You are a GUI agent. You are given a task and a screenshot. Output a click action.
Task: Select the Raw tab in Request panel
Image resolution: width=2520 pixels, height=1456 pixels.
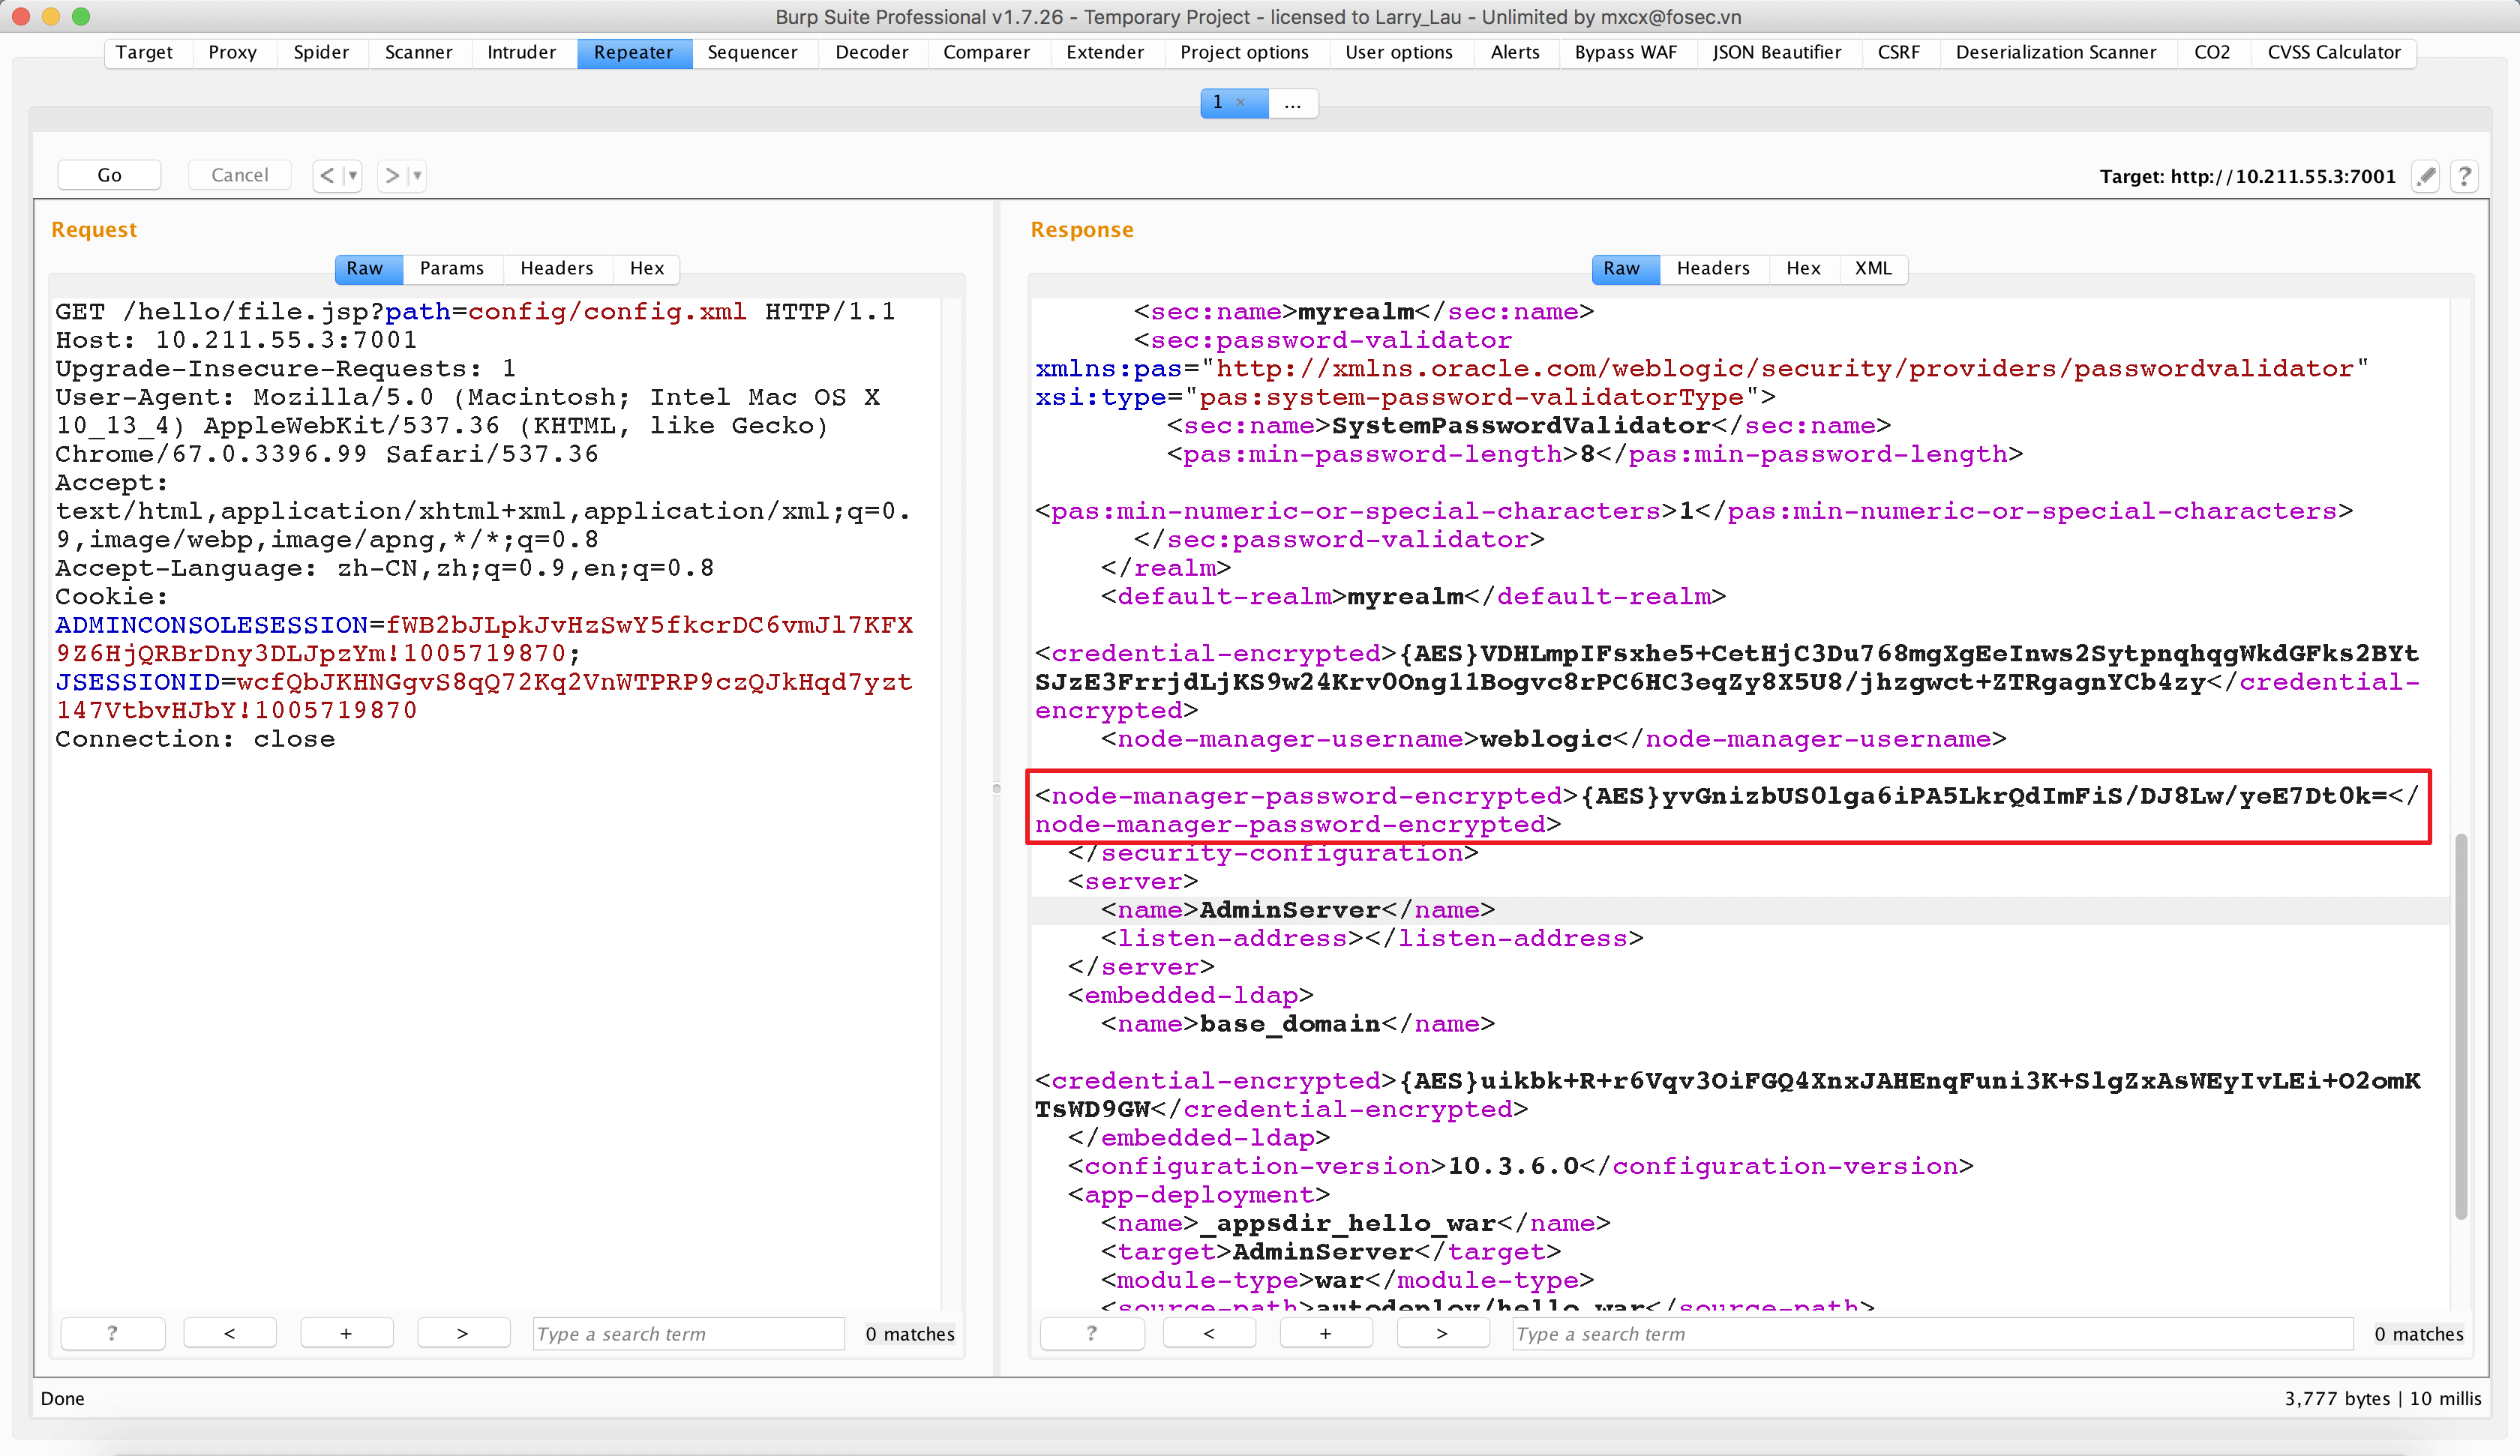coord(362,268)
